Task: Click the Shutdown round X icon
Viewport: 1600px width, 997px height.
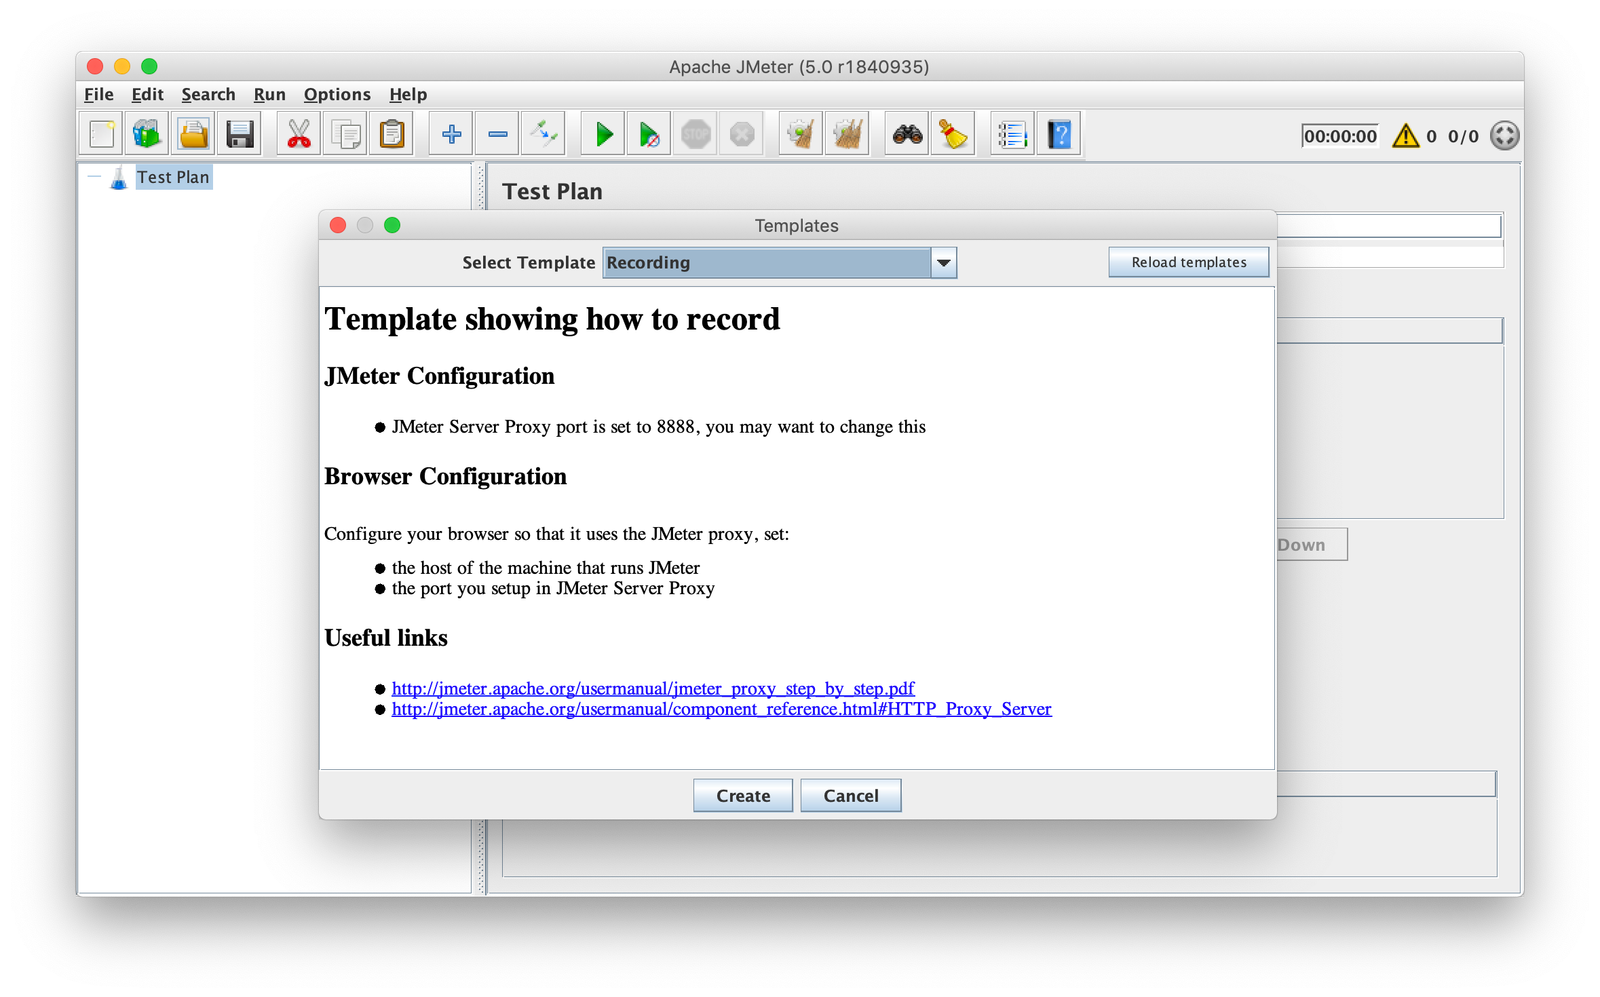Action: coord(742,134)
